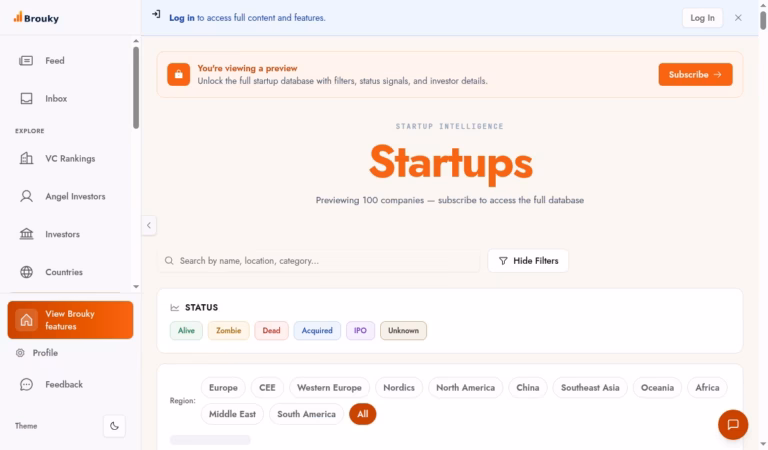The width and height of the screenshot is (768, 450).
Task: Click sidebar scroll down arrow
Action: point(136,286)
